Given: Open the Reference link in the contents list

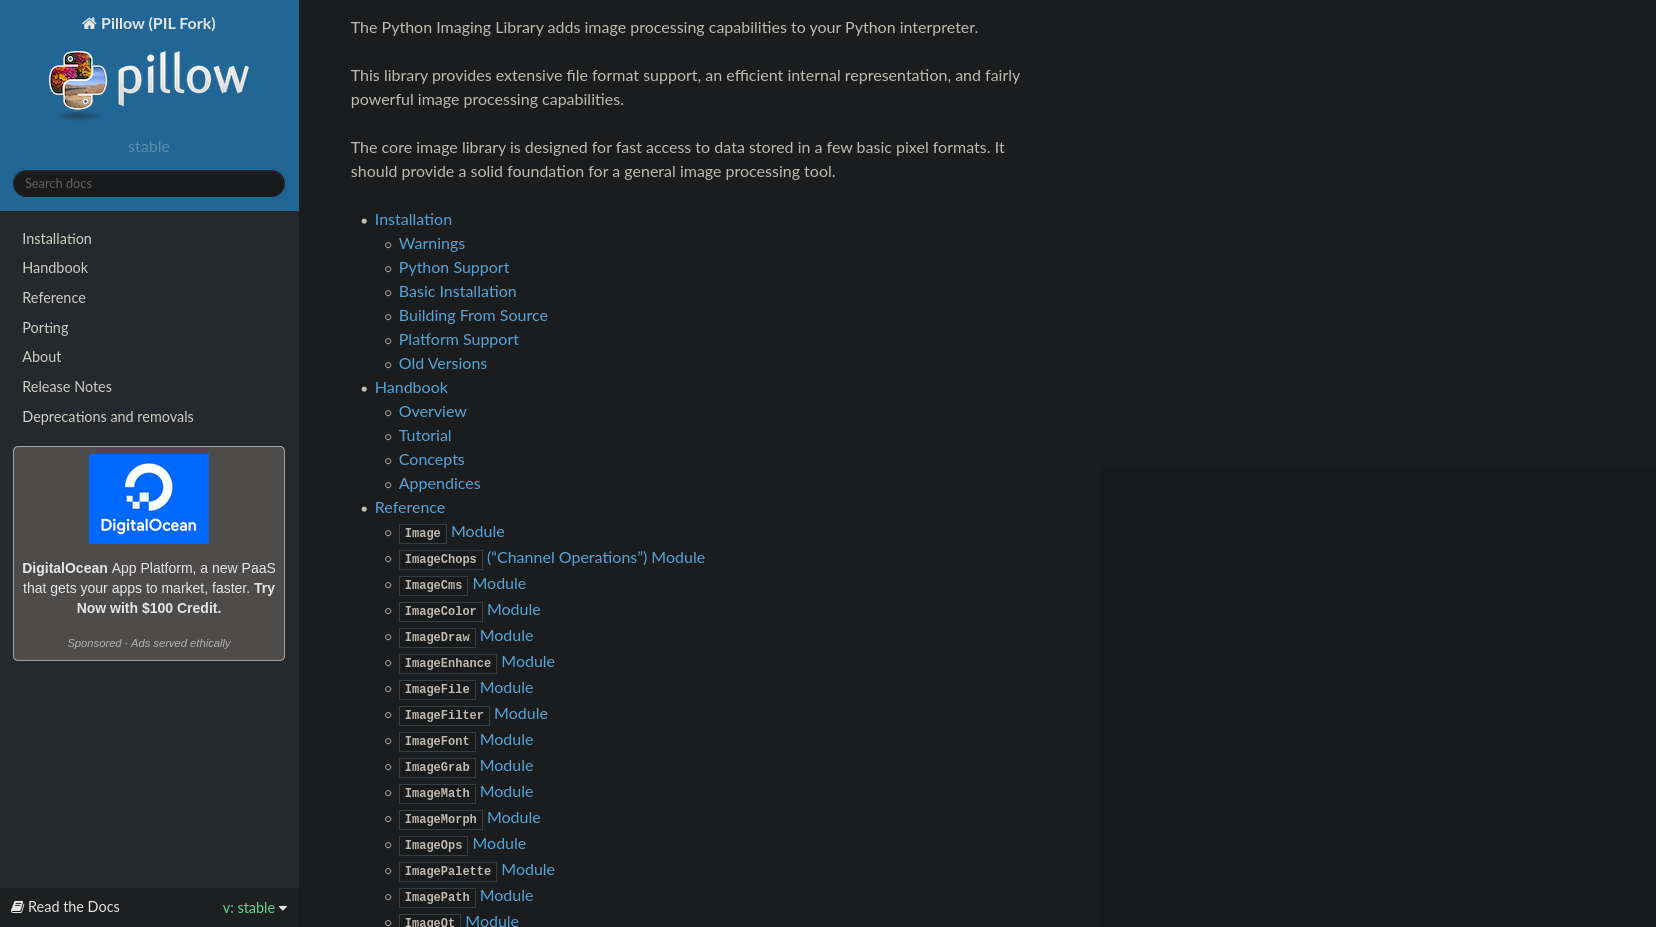Looking at the screenshot, I should pyautogui.click(x=410, y=508).
